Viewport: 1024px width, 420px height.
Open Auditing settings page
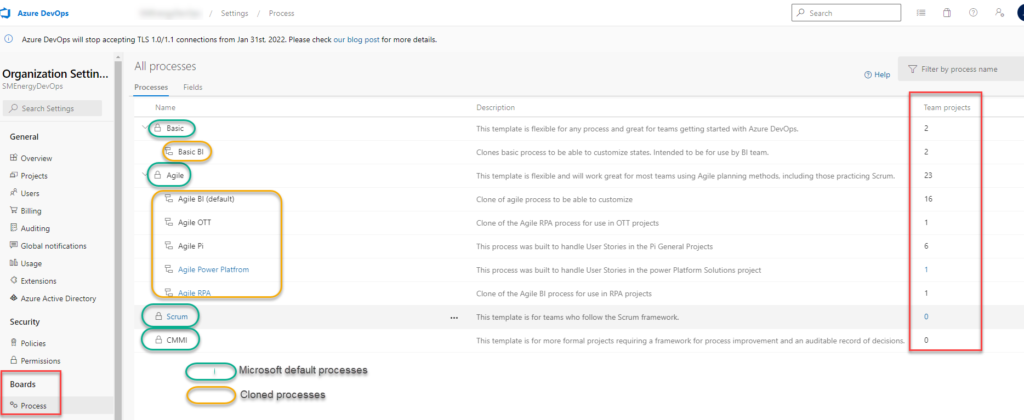35,229
